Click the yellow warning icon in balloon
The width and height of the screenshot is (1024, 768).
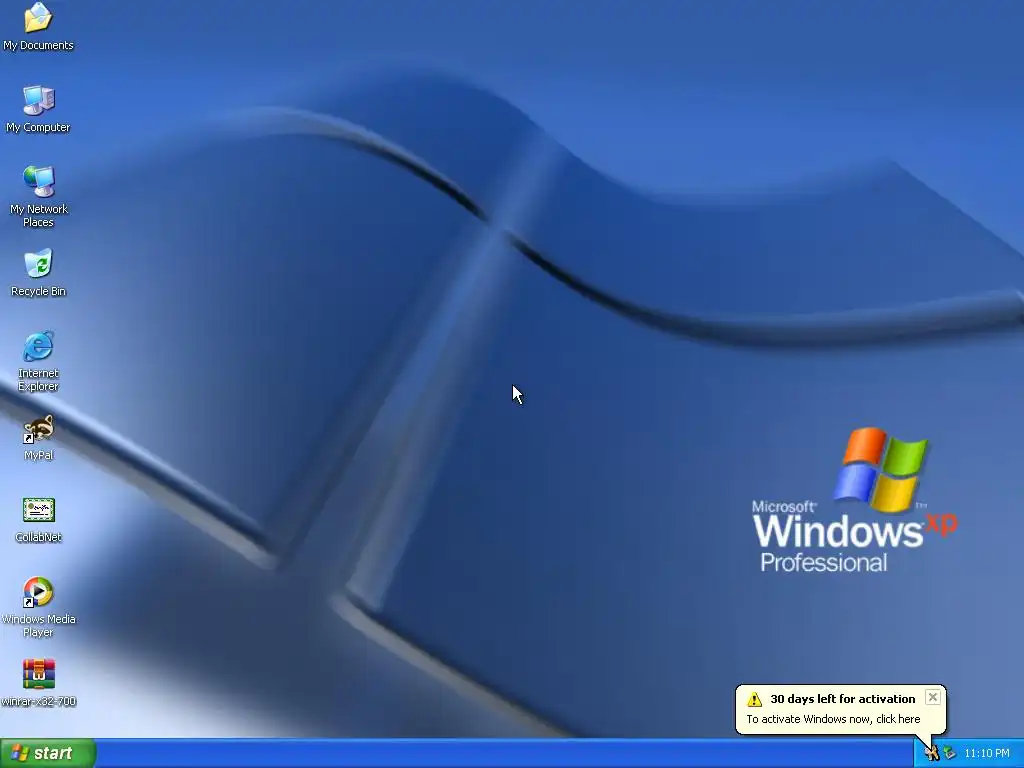754,699
